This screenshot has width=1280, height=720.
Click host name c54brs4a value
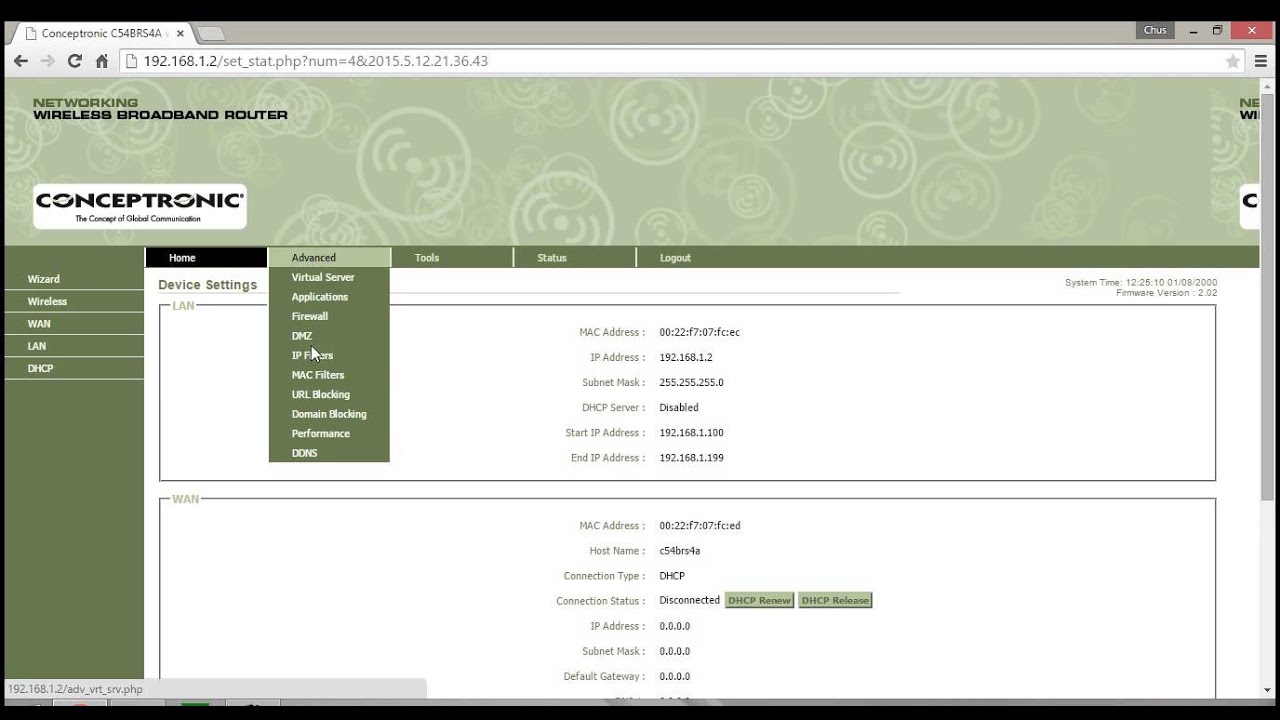click(x=680, y=550)
